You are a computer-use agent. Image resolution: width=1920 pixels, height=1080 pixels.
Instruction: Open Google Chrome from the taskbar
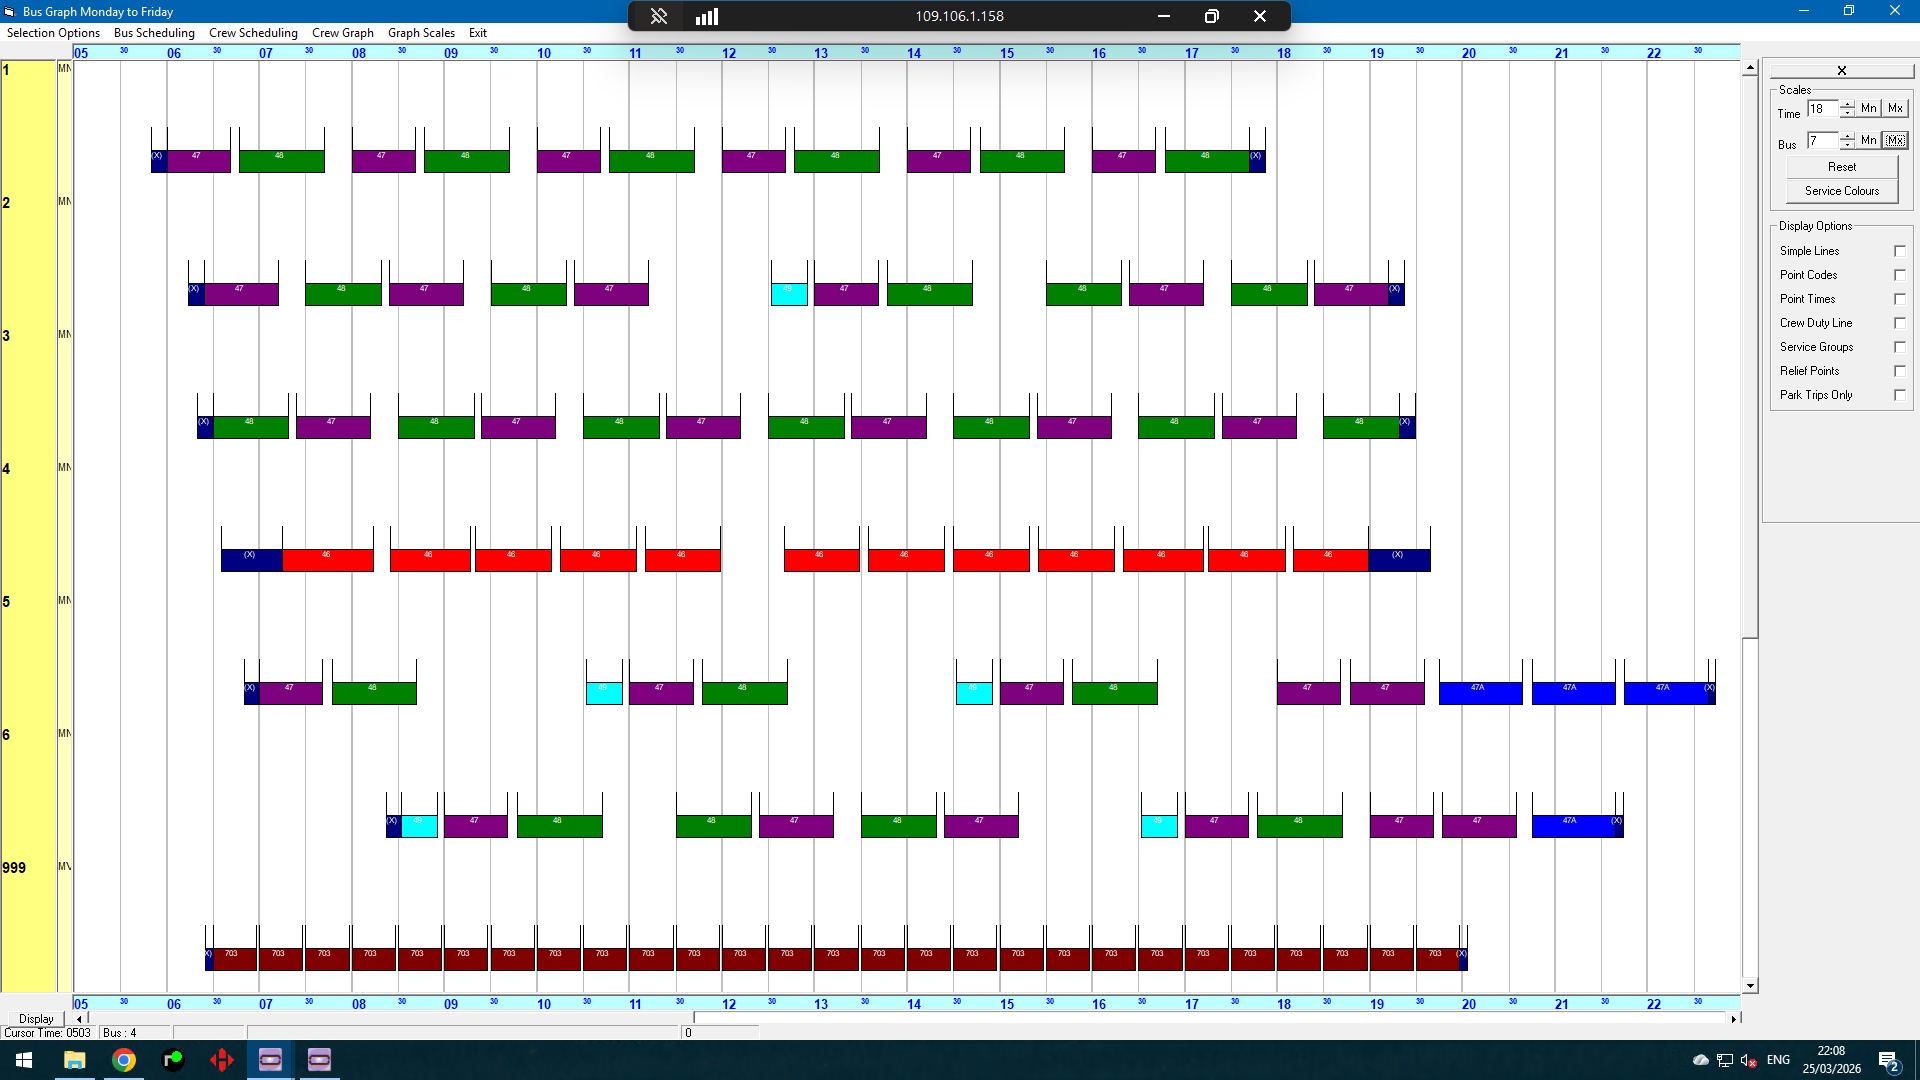pyautogui.click(x=124, y=1060)
